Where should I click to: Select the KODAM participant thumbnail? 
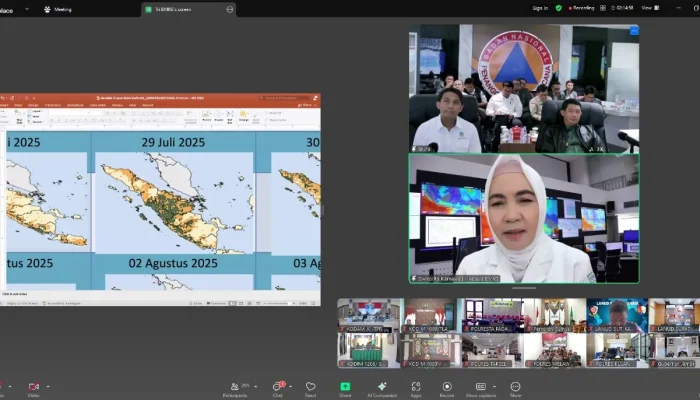tap(370, 315)
